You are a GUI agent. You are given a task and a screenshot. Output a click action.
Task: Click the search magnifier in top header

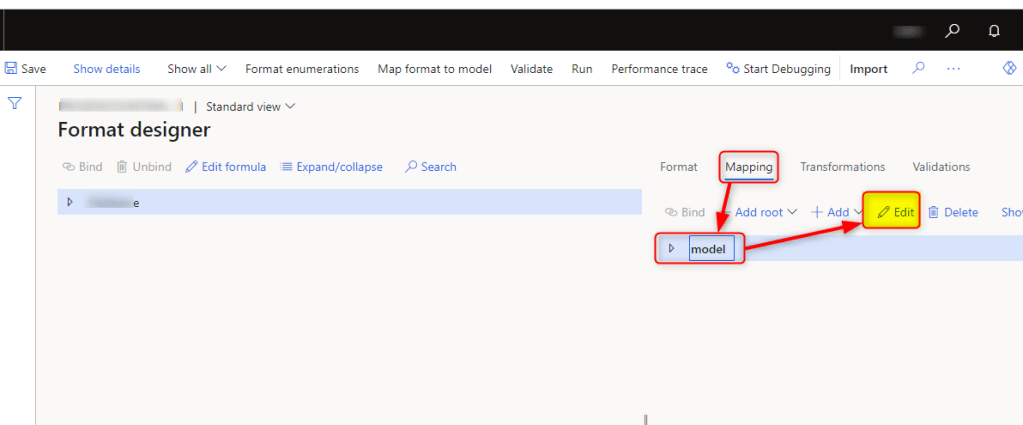pyautogui.click(x=952, y=31)
